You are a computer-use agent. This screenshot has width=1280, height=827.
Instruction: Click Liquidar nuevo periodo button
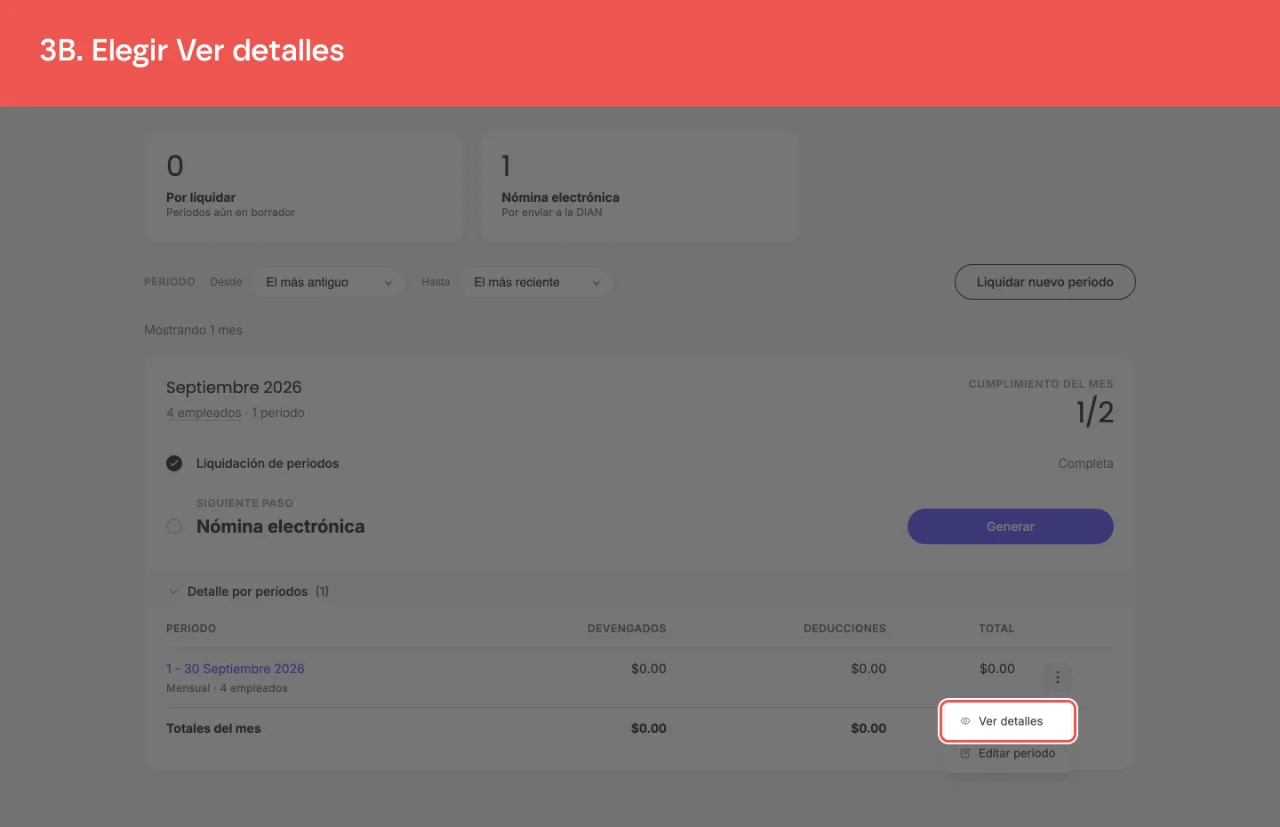pos(1045,282)
